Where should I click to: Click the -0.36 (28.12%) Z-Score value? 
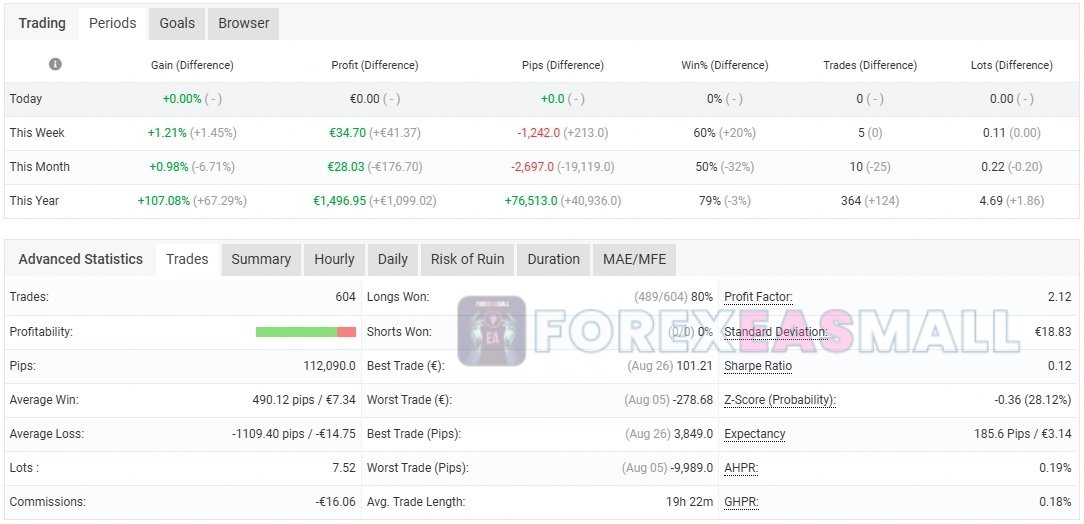pyautogui.click(x=1032, y=400)
